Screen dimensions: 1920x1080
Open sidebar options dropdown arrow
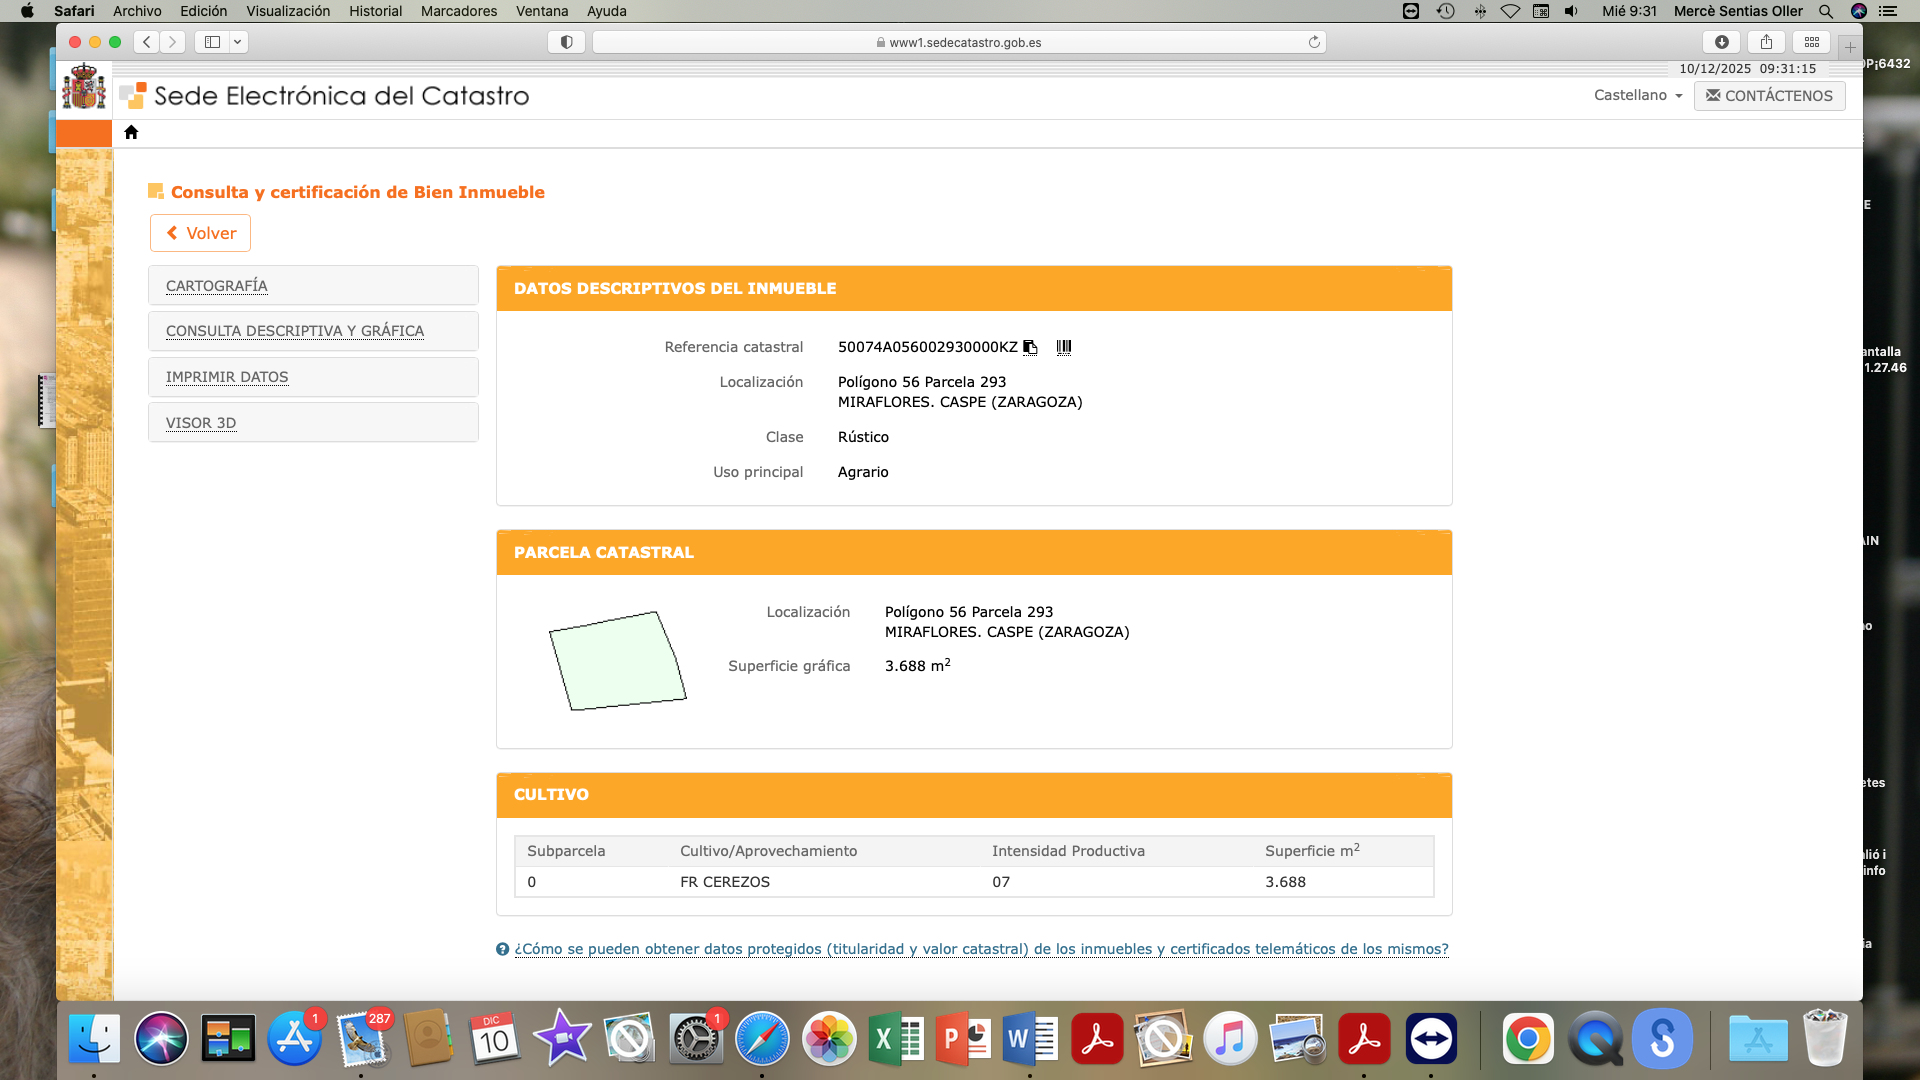tap(237, 42)
